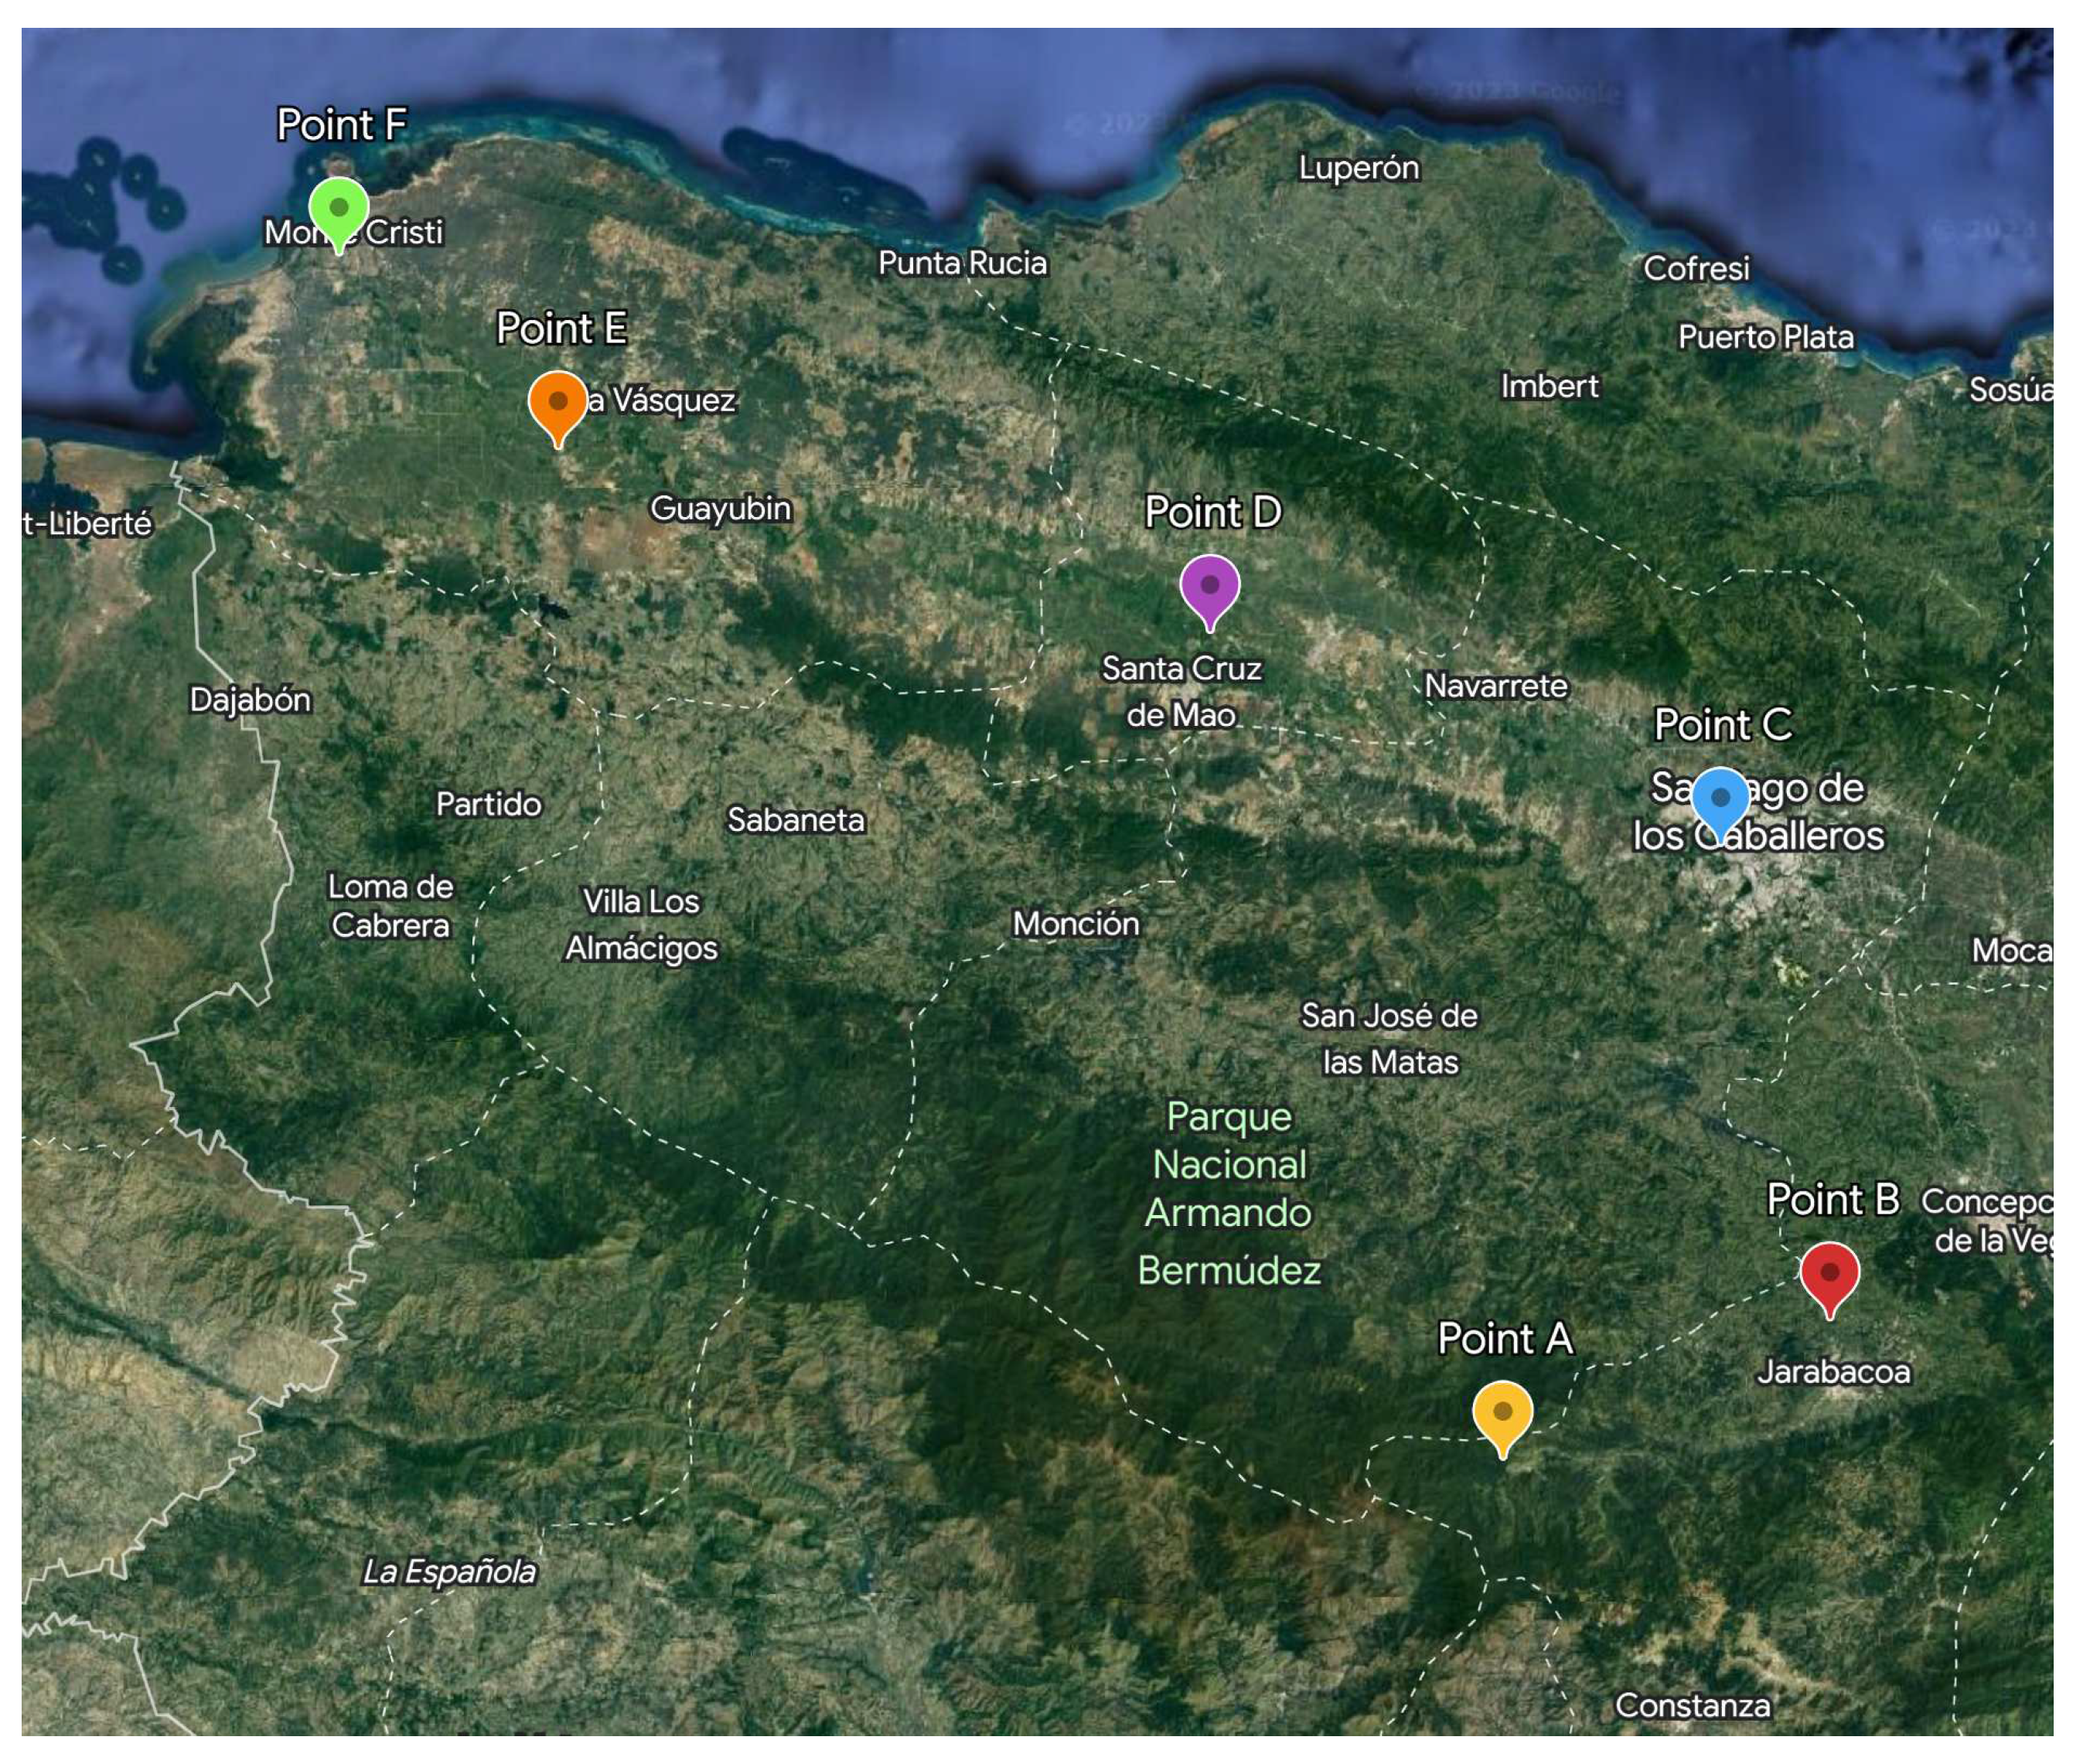The height and width of the screenshot is (1764, 2073).
Task: Click the orange Point E map pin
Action: tap(557, 403)
